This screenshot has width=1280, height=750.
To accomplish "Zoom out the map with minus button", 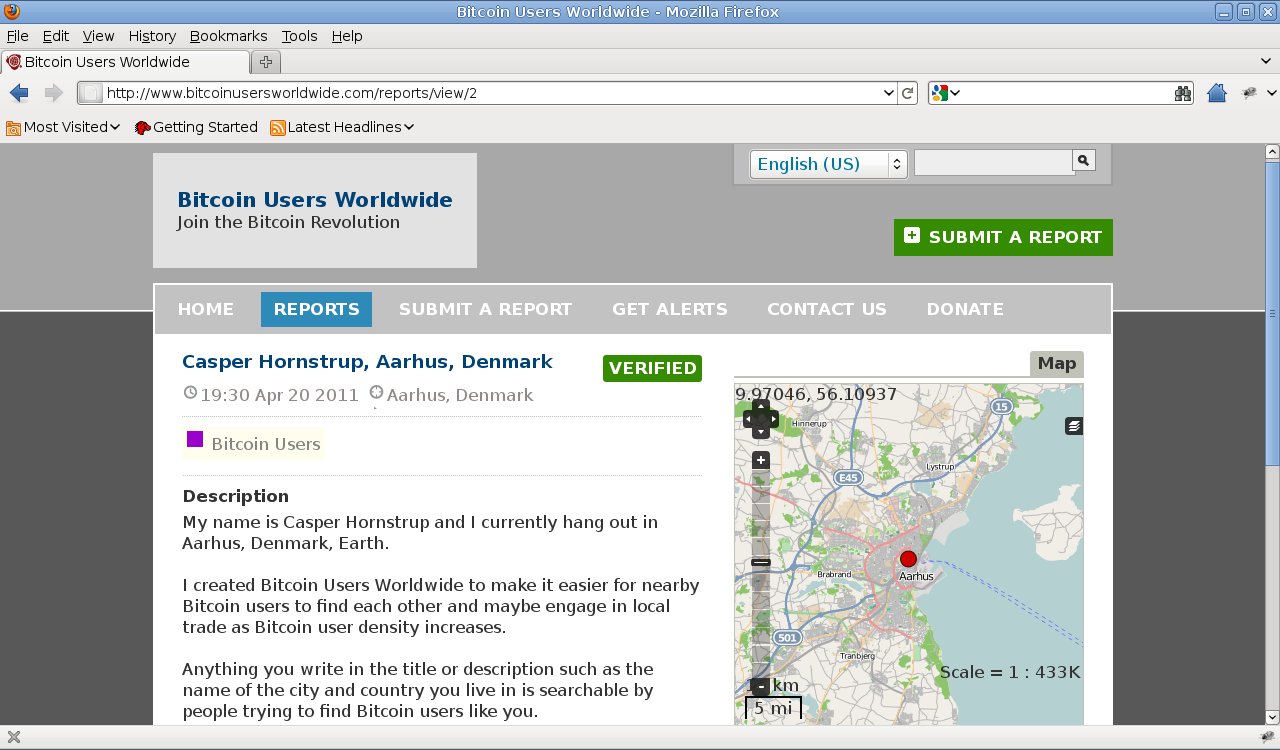I will click(761, 686).
